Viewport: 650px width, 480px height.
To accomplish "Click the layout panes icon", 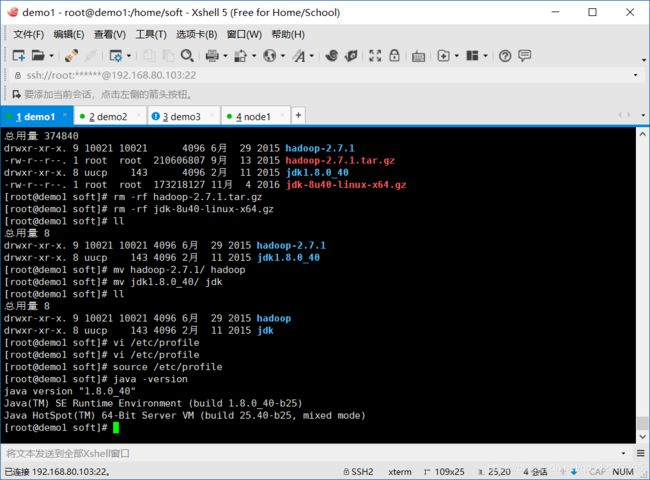I will 472,56.
